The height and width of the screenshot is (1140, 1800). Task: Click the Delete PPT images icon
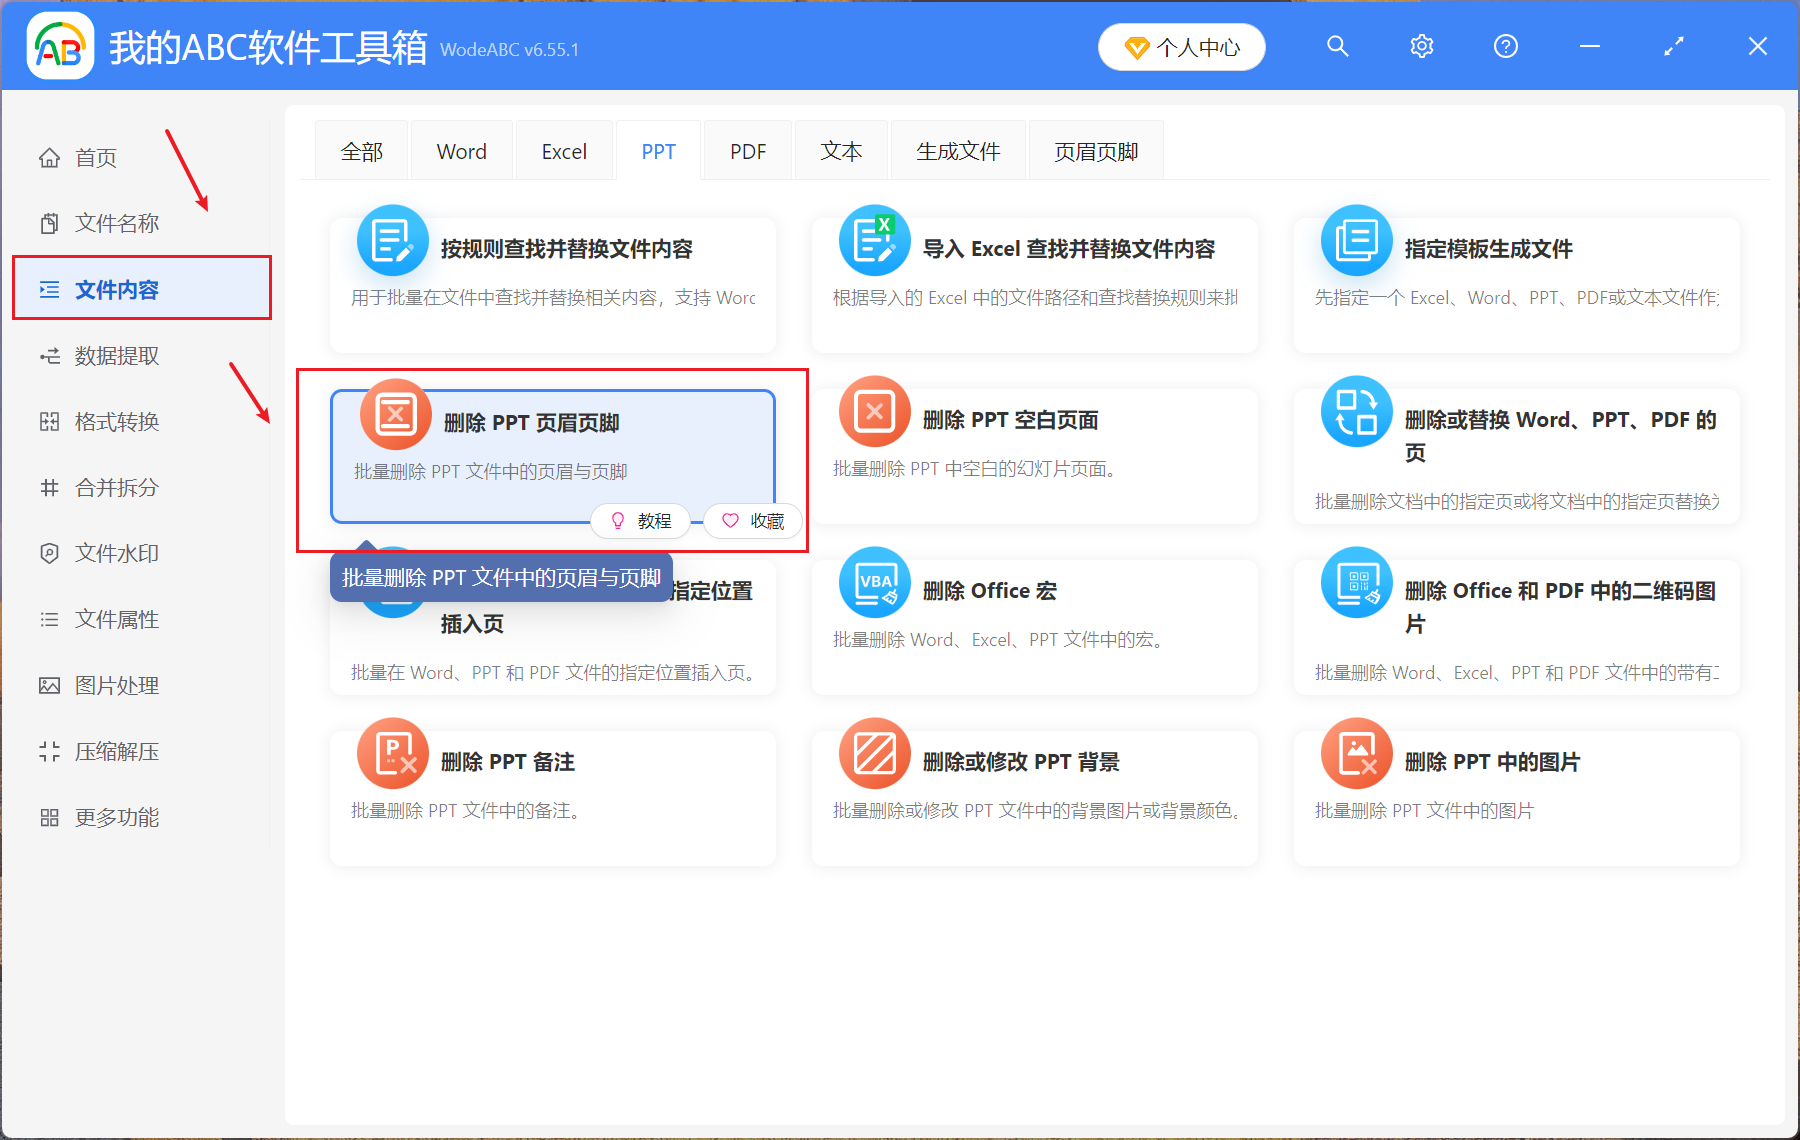1356,754
